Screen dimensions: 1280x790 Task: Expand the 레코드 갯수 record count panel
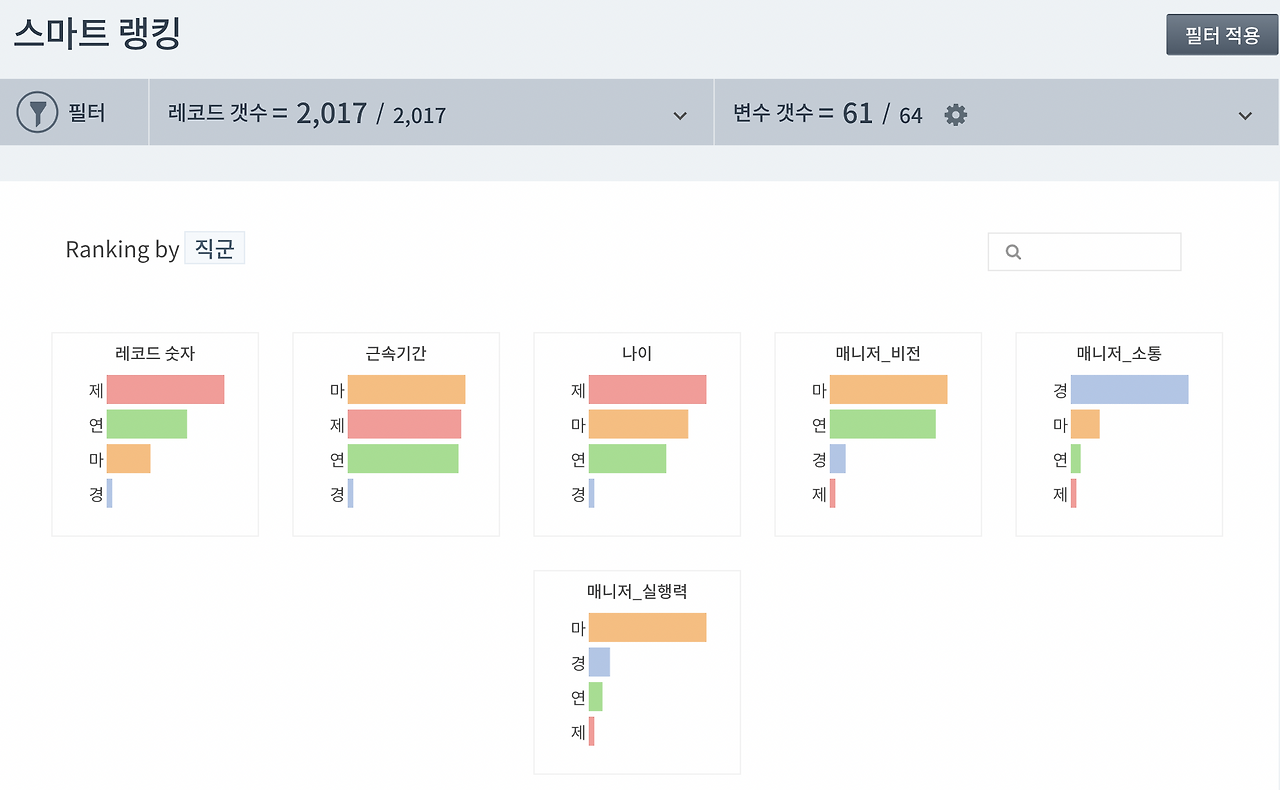click(681, 114)
